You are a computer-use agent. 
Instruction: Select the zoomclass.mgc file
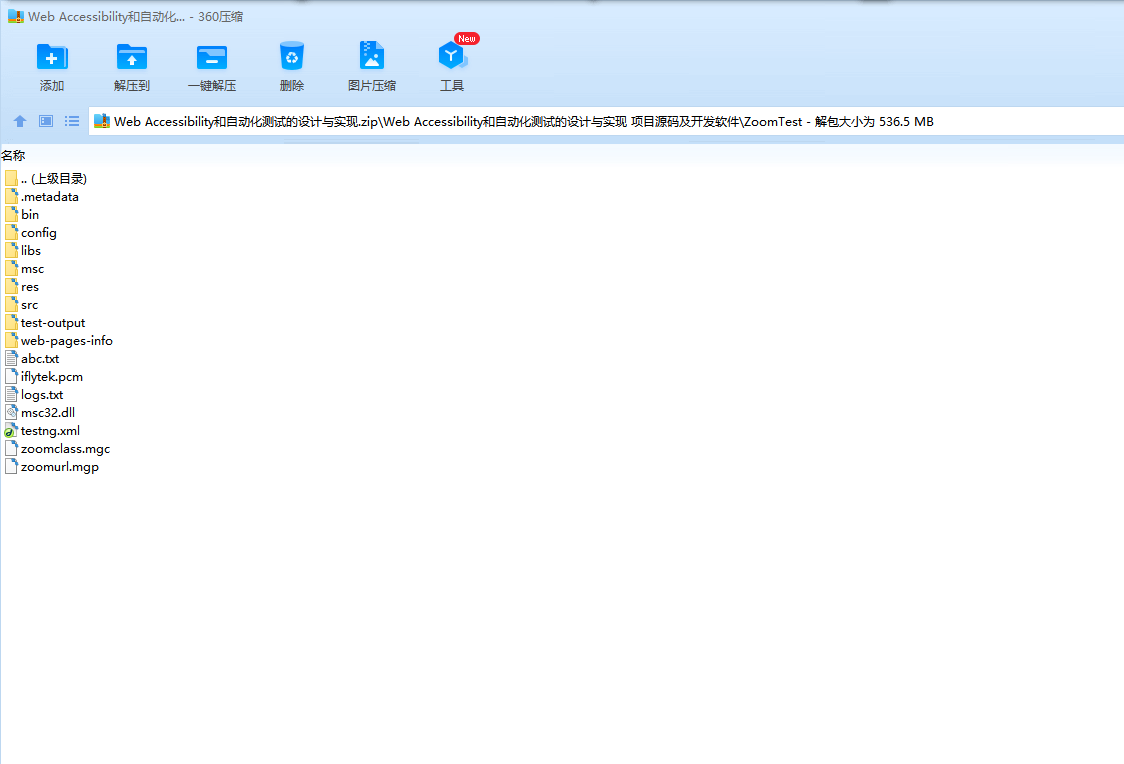click(x=57, y=449)
